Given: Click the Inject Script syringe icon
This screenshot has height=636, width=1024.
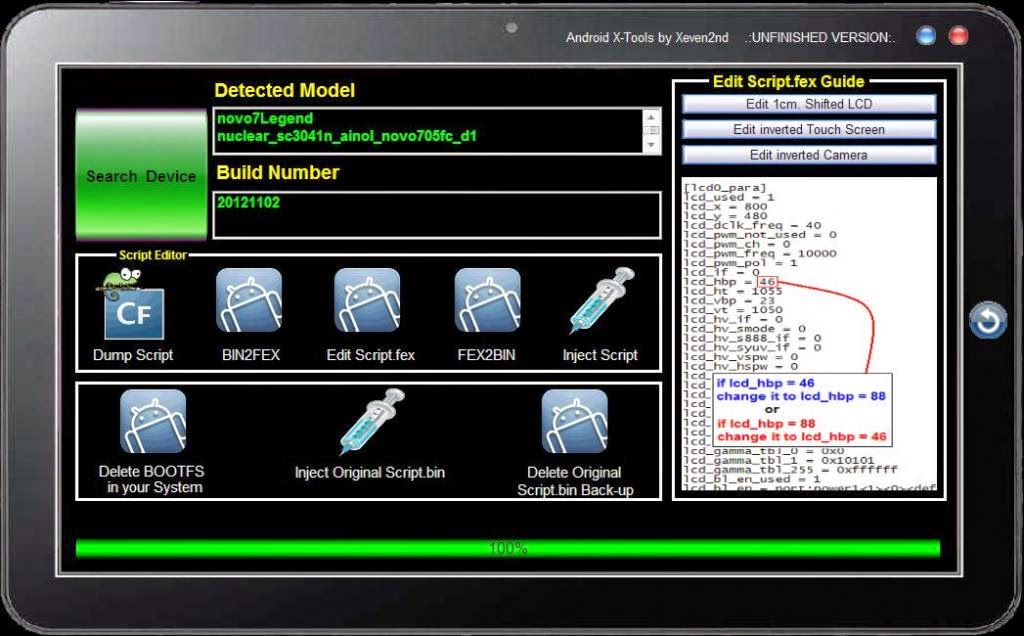Looking at the screenshot, I should 601,300.
